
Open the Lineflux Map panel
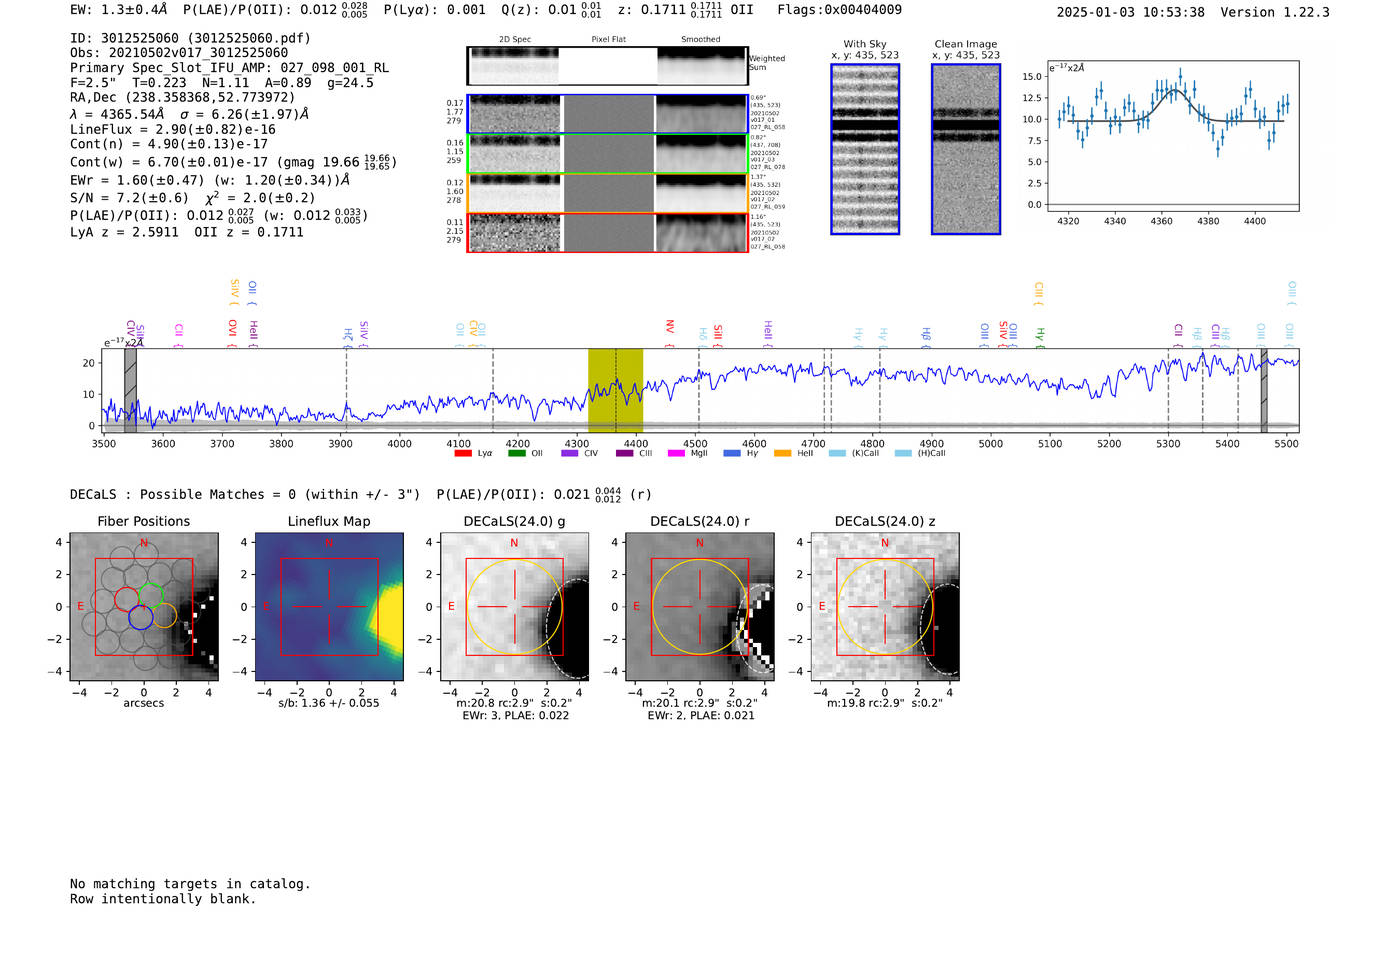click(329, 607)
